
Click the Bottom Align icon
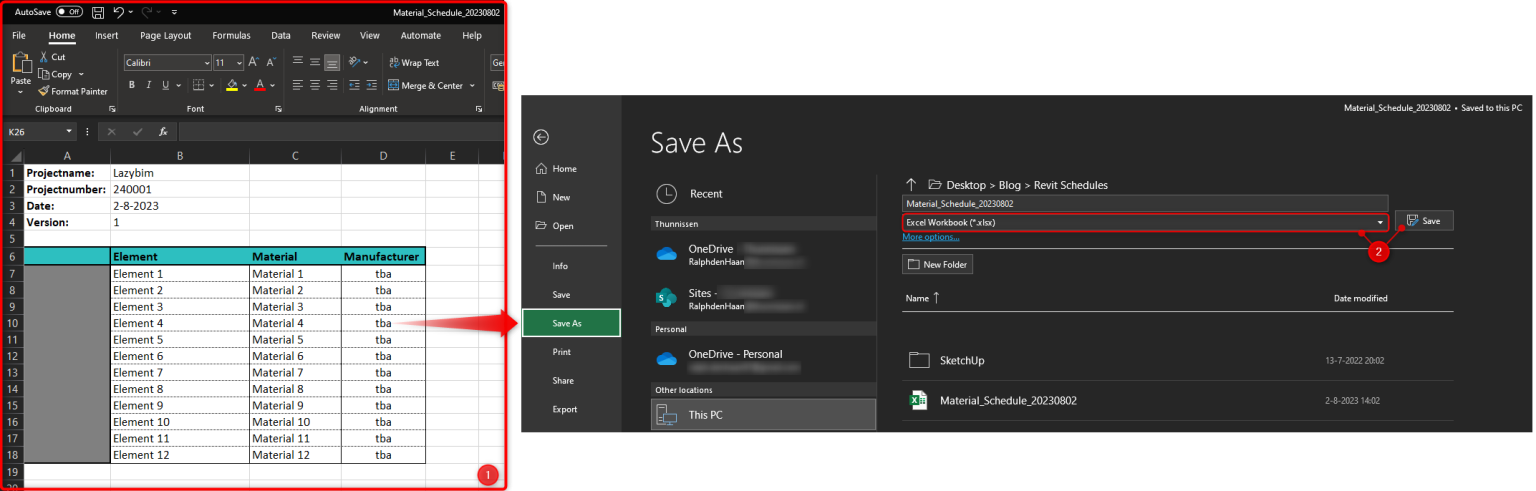click(x=332, y=62)
